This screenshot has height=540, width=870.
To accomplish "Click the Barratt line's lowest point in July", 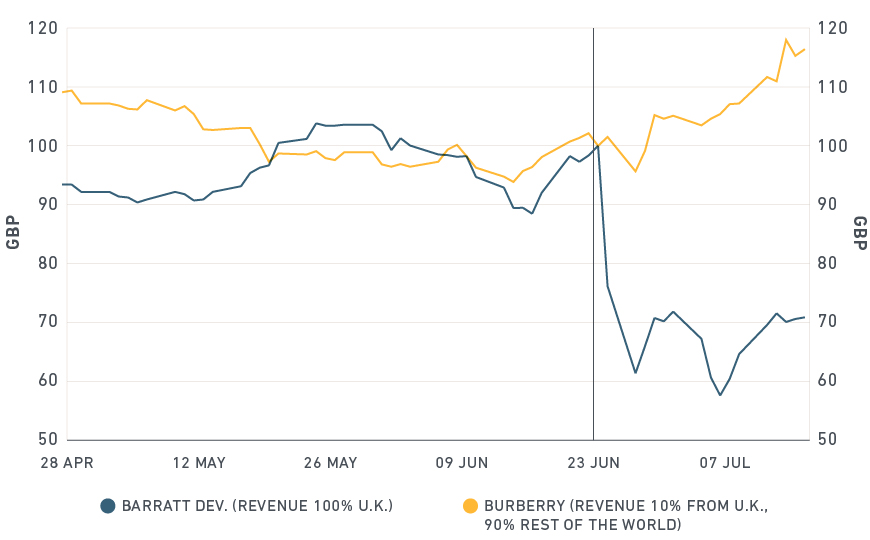I will (719, 395).
